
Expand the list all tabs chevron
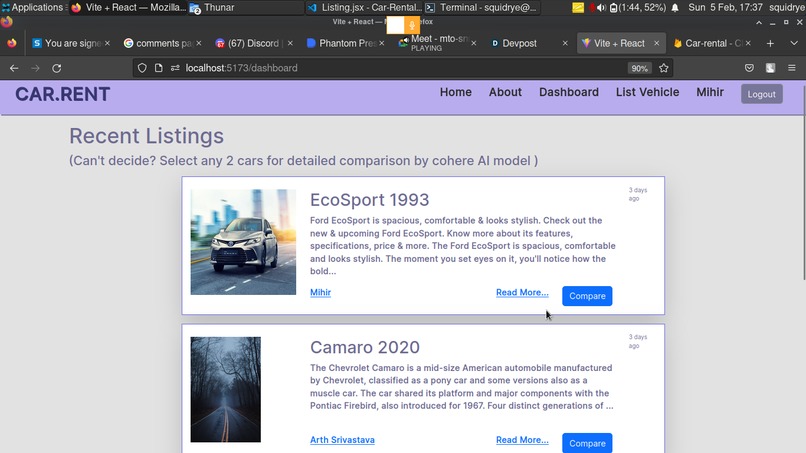(794, 43)
